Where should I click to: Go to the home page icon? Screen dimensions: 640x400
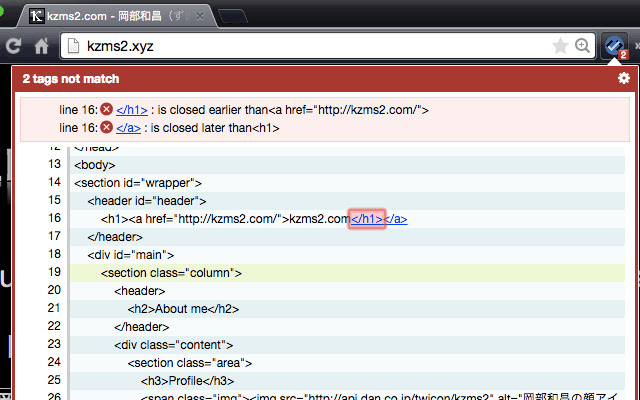[41, 46]
